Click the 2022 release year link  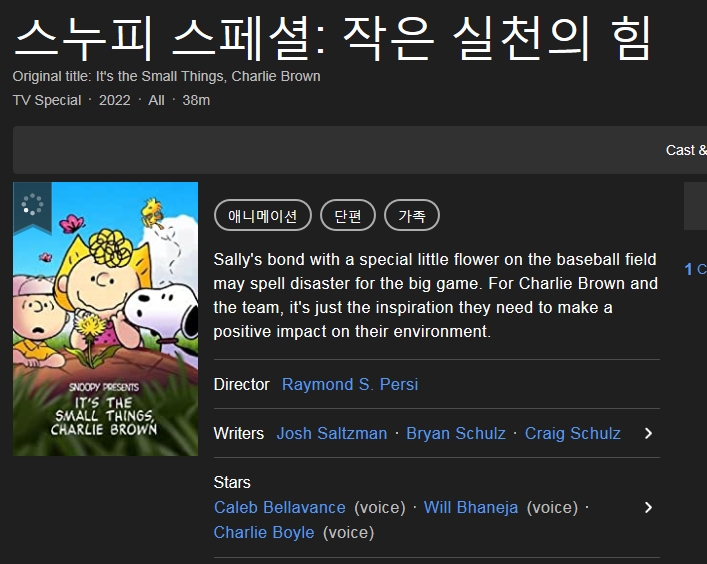pyautogui.click(x=115, y=100)
